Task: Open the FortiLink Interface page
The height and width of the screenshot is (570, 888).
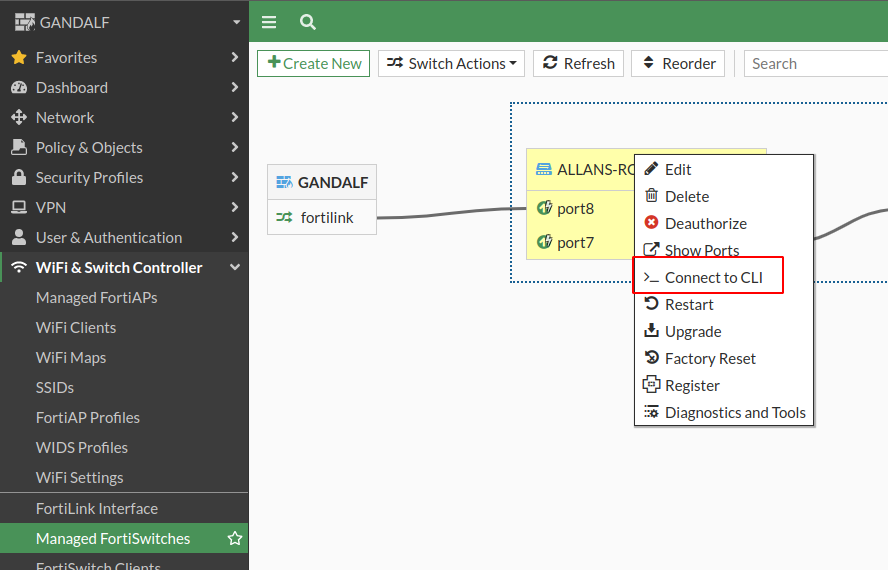Action: pos(97,509)
